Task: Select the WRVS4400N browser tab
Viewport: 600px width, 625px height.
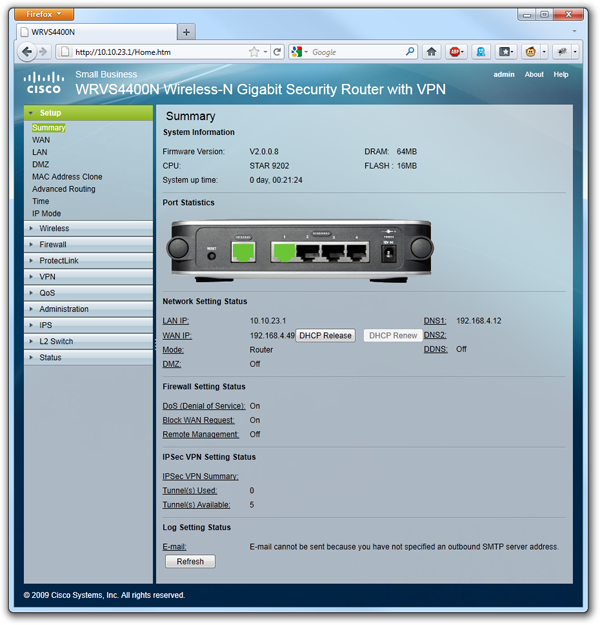Action: click(x=96, y=32)
